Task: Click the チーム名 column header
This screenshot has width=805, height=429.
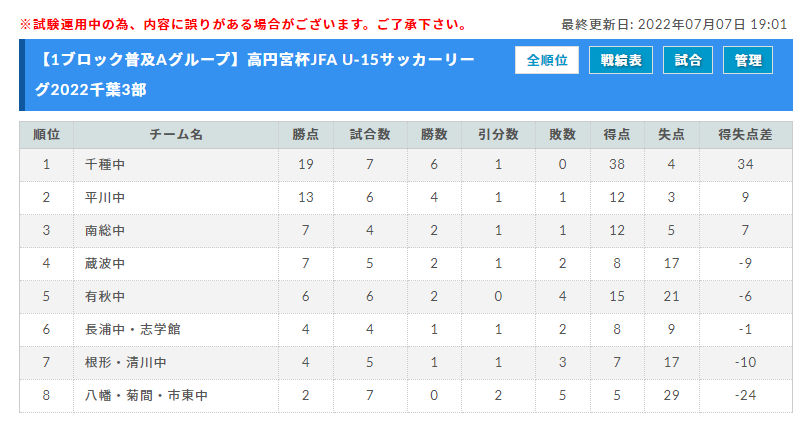Action: tap(176, 135)
